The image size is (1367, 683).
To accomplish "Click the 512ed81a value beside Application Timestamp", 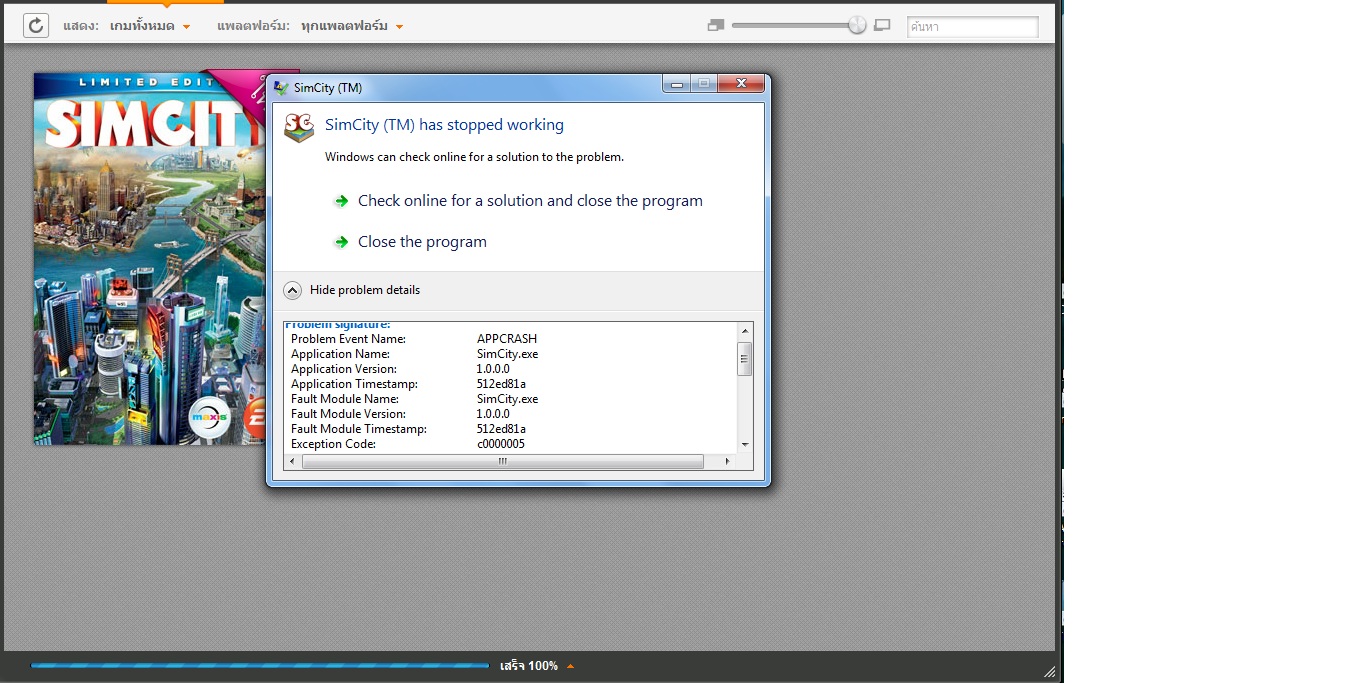I will (x=501, y=384).
